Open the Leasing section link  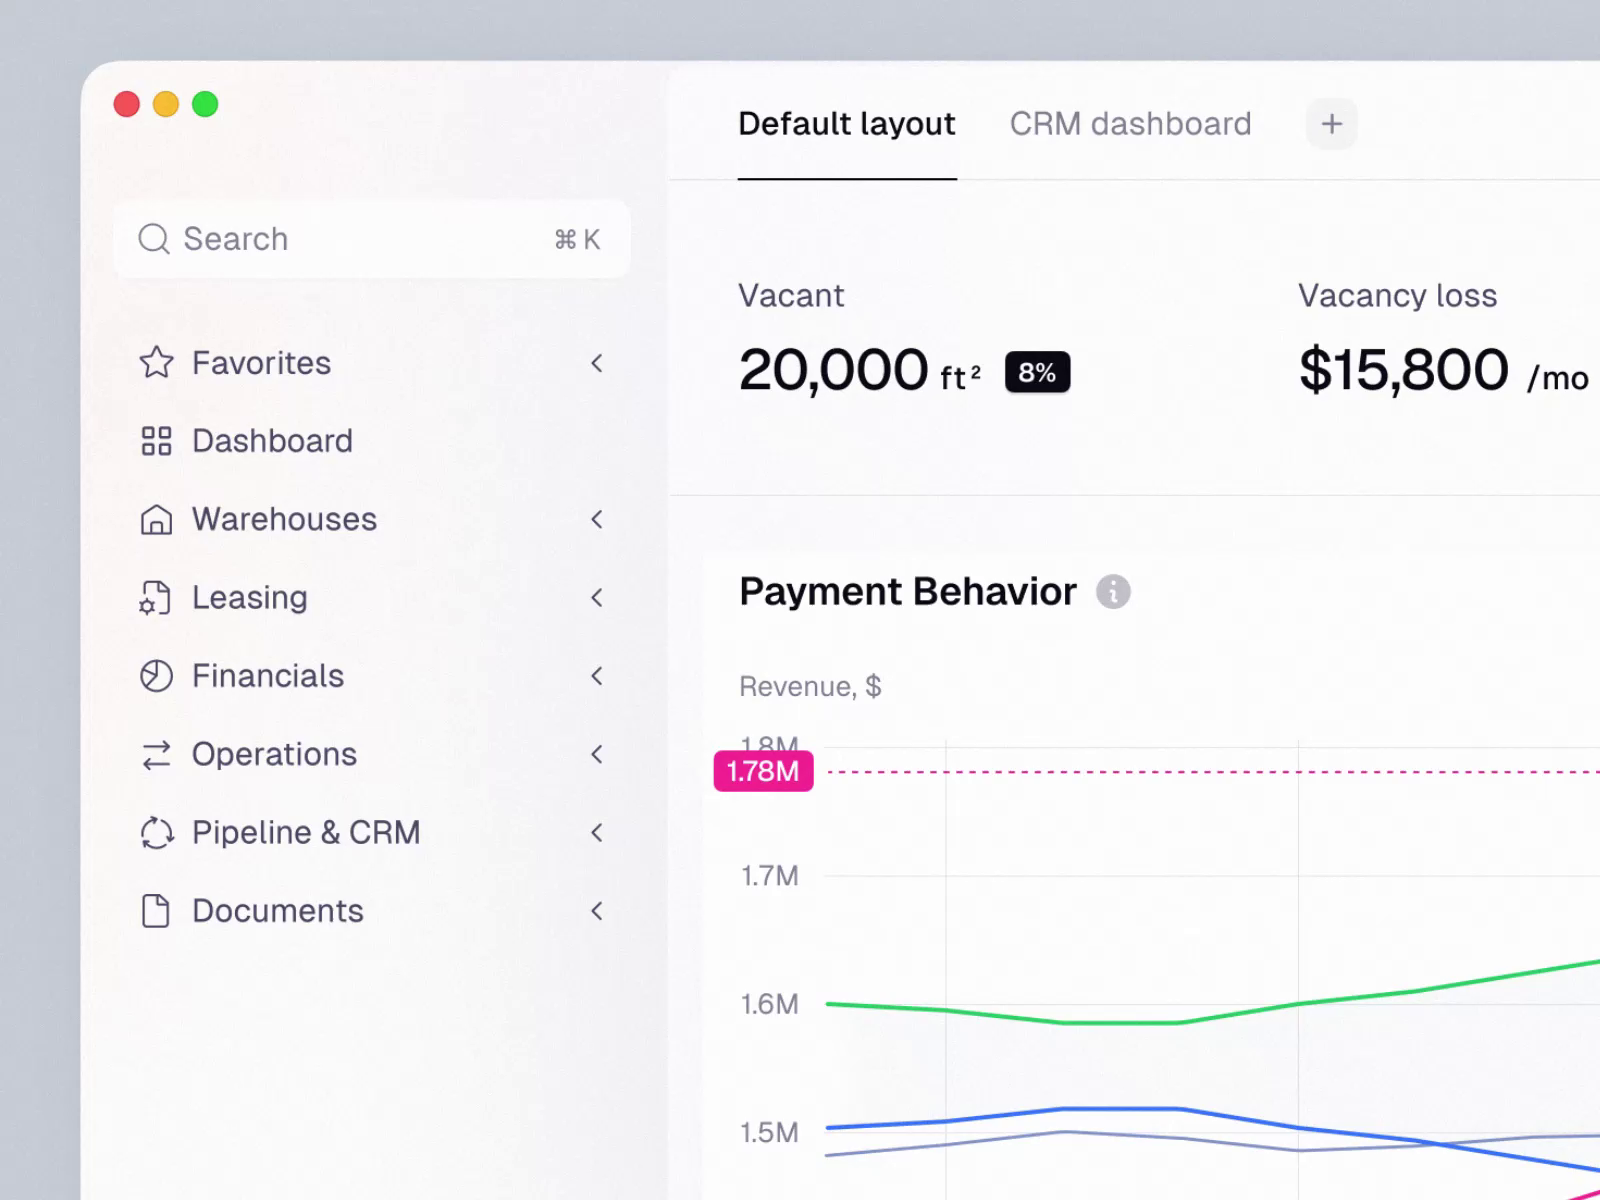[x=249, y=597]
